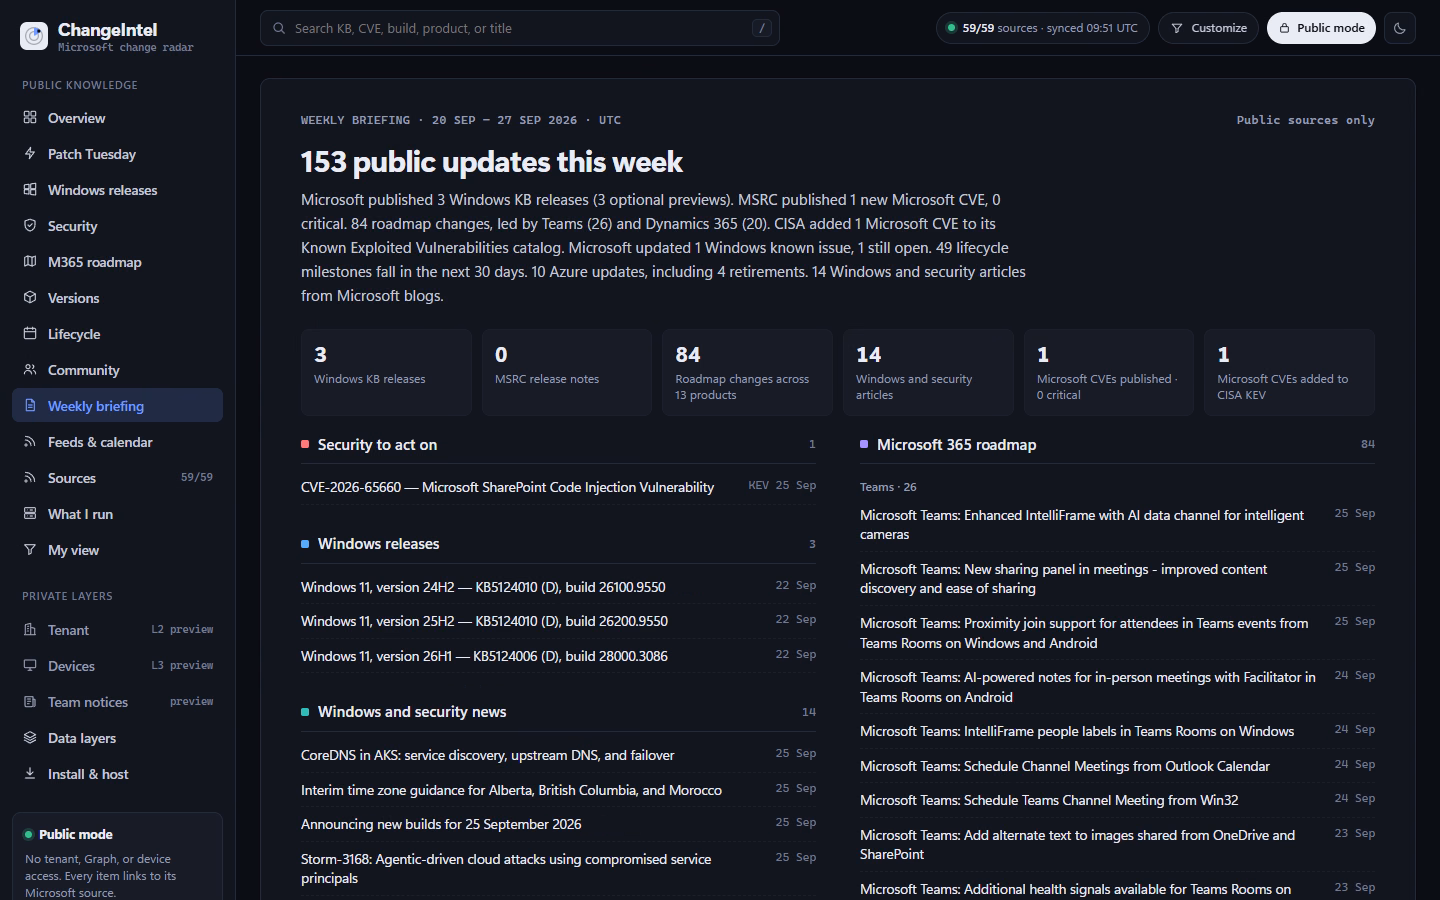This screenshot has width=1440, height=900.
Task: Focus the search KB, CVE field
Action: (520, 28)
